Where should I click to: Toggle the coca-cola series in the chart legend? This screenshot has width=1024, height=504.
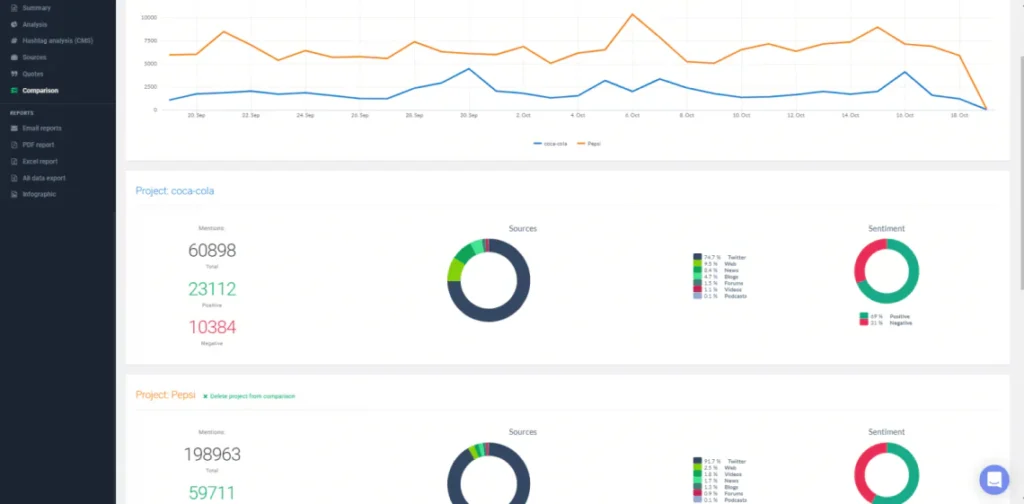pos(553,143)
